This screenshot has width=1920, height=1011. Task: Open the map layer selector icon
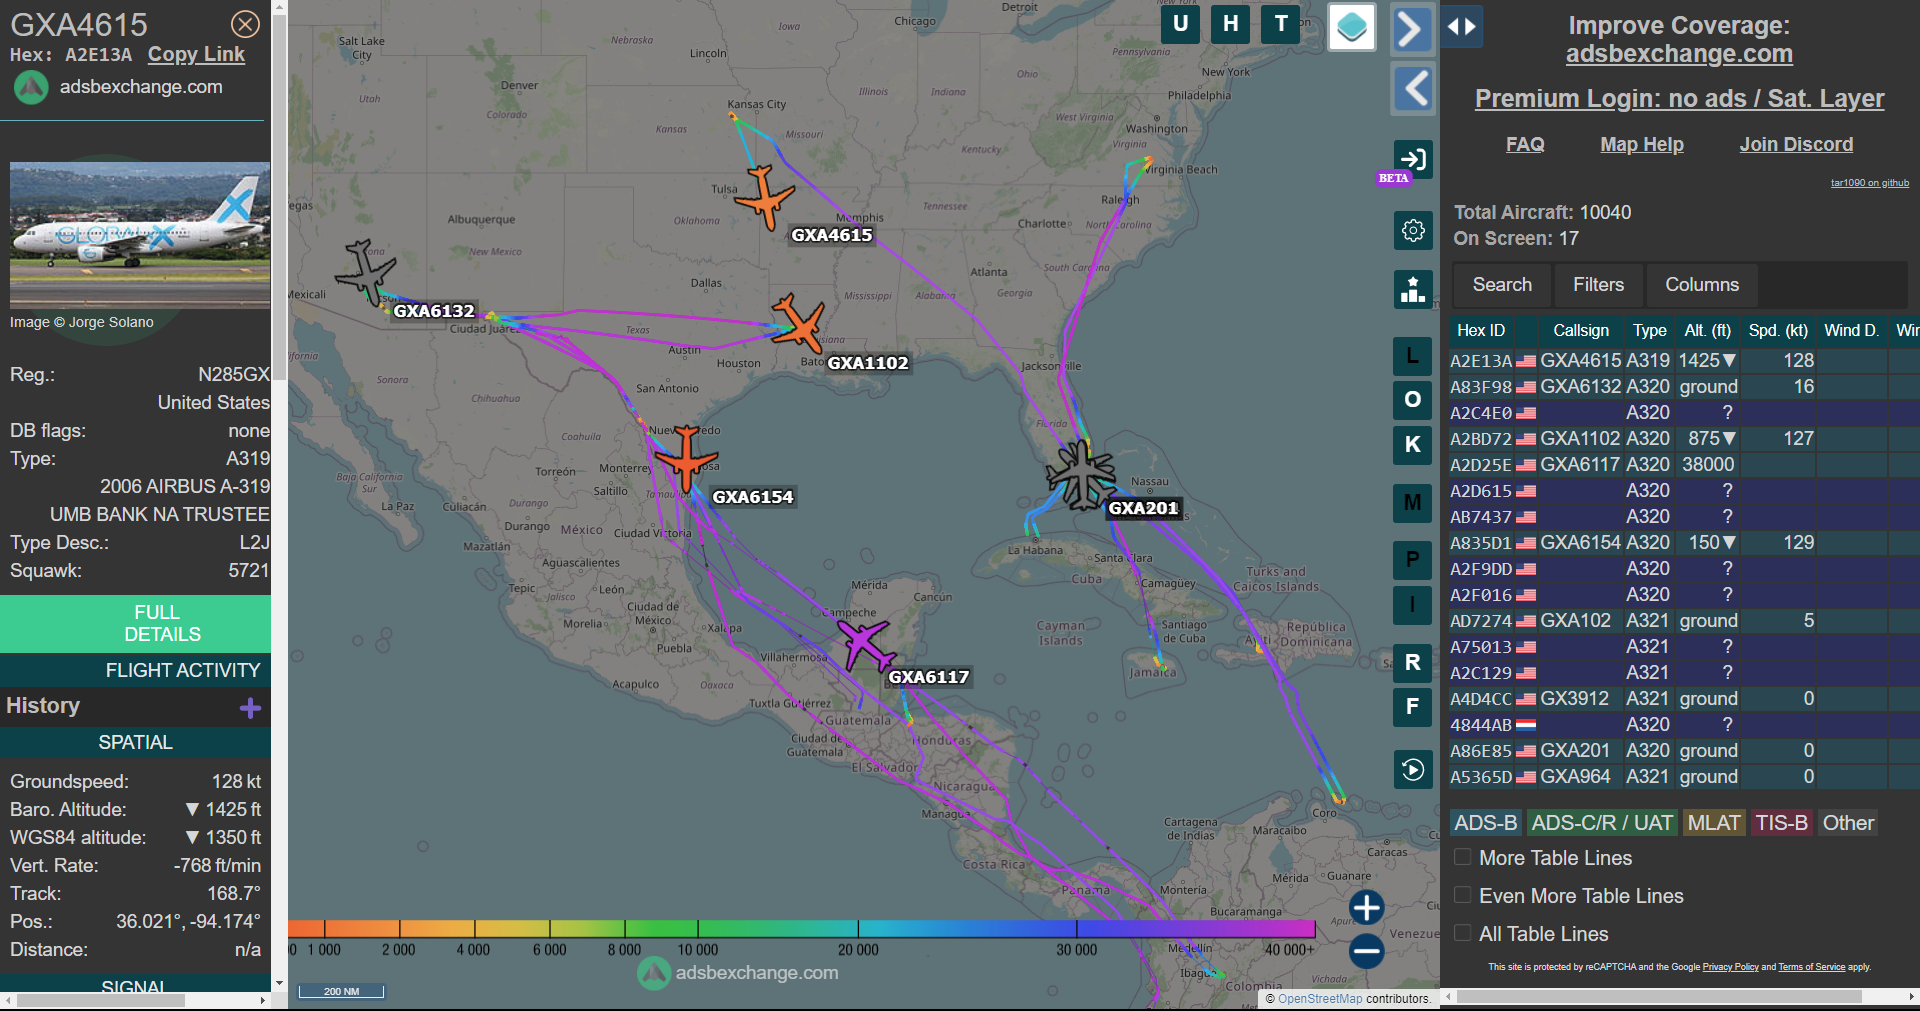click(1352, 27)
